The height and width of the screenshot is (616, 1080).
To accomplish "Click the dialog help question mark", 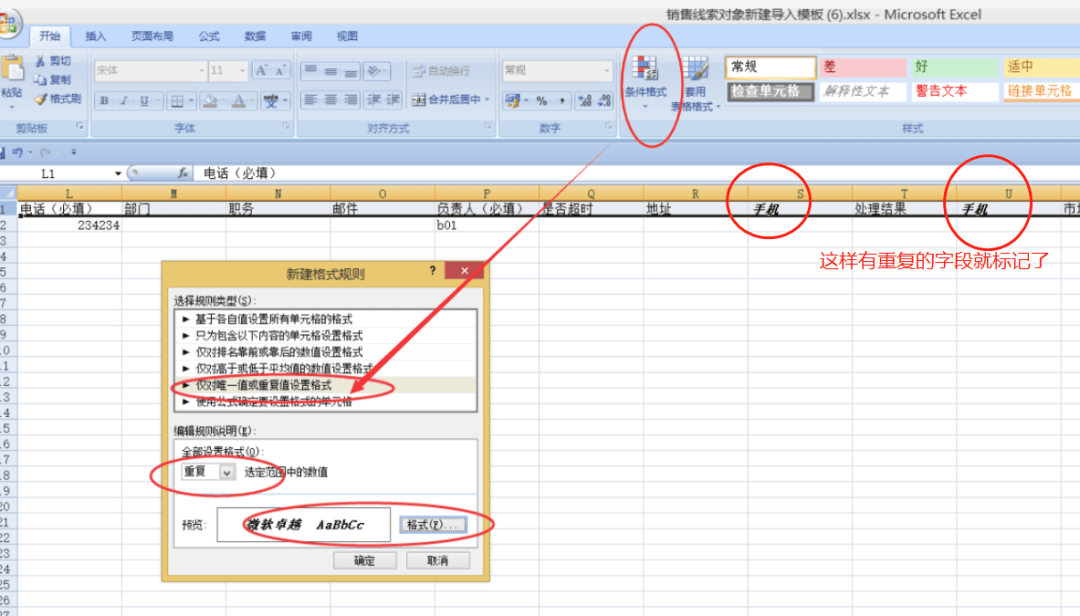I will [x=433, y=271].
